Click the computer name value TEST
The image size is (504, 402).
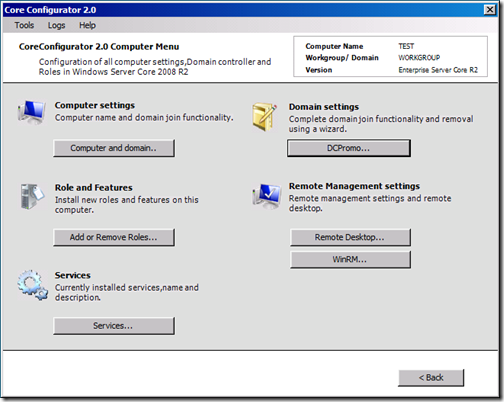coord(406,46)
